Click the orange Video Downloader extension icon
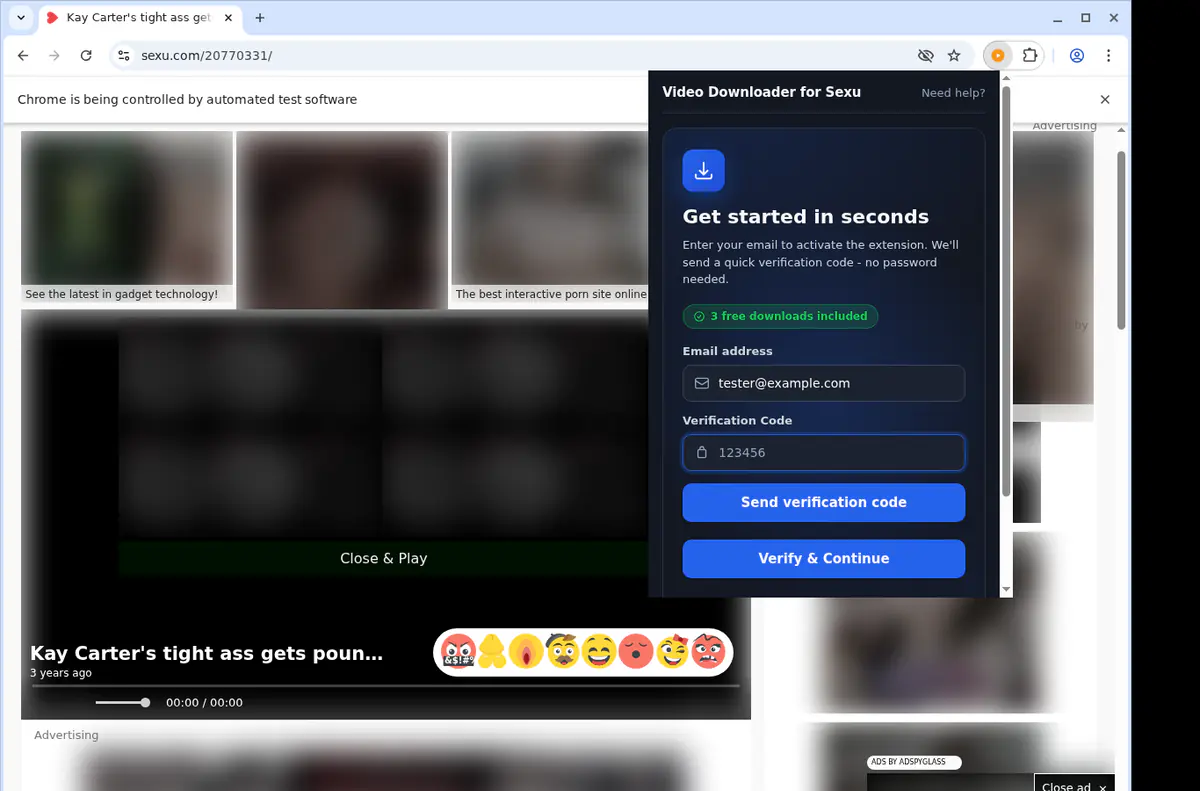1200x791 pixels. coord(997,56)
